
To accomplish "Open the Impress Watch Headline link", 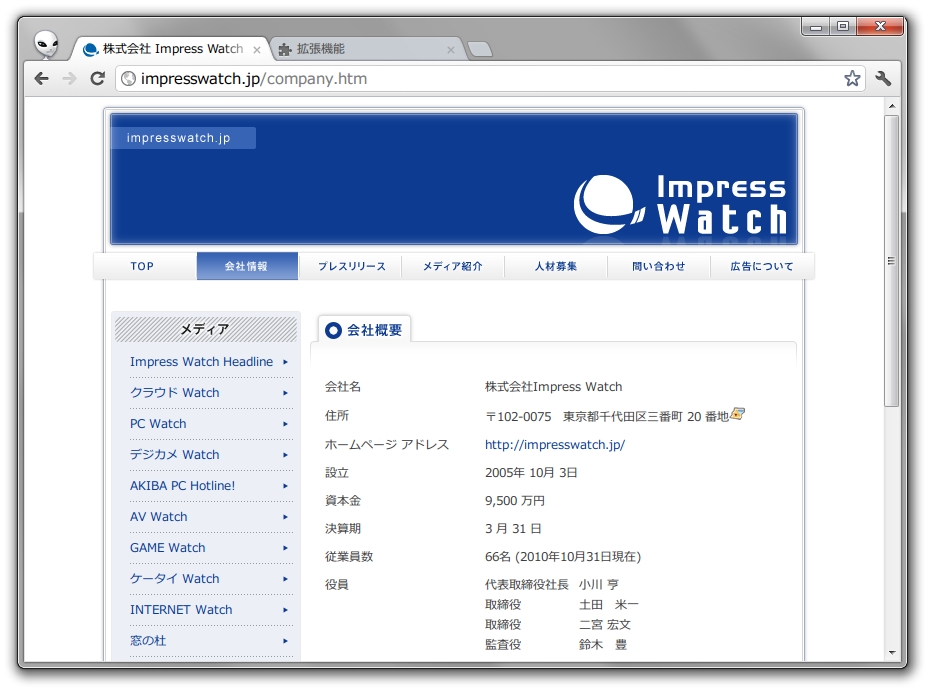I will click(x=201, y=361).
